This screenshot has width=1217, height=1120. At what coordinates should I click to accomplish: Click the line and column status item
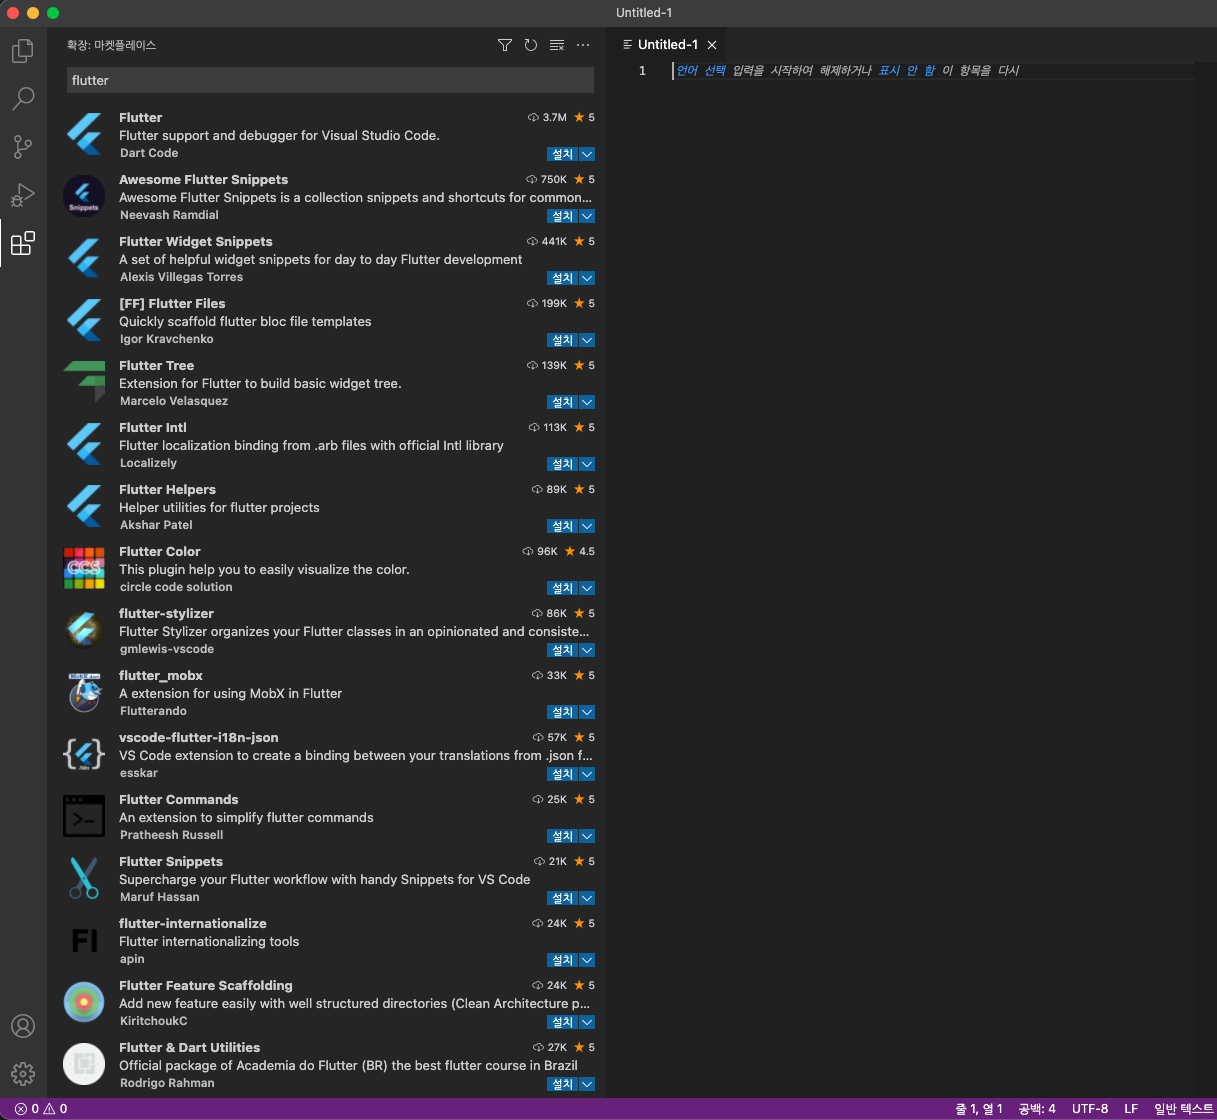click(x=979, y=1108)
